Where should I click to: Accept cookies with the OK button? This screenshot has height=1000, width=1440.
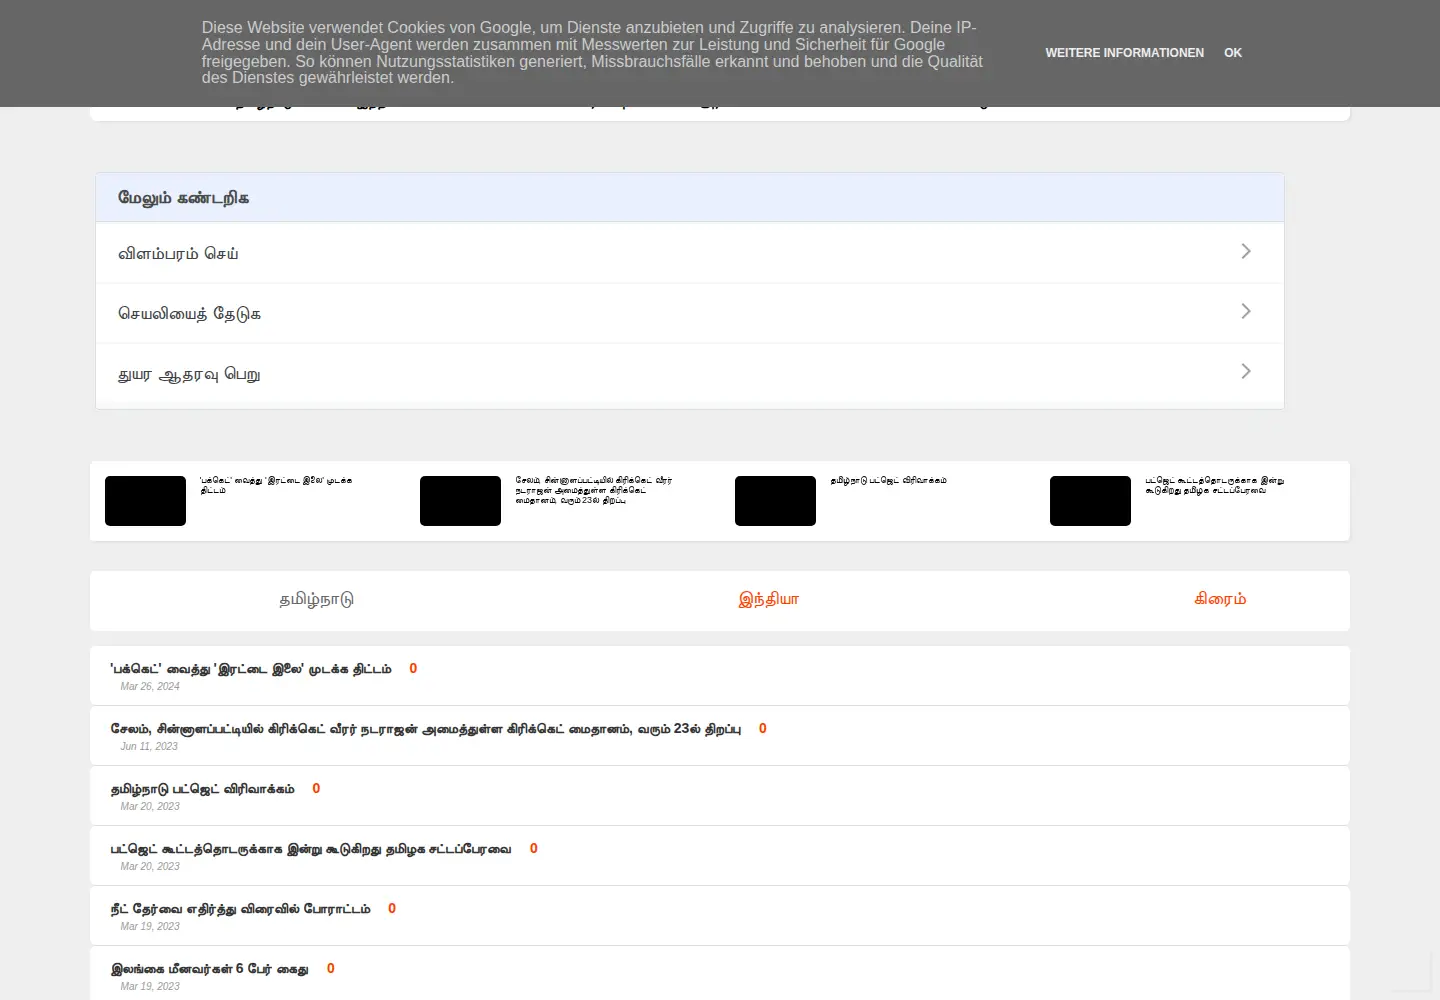pos(1233,53)
